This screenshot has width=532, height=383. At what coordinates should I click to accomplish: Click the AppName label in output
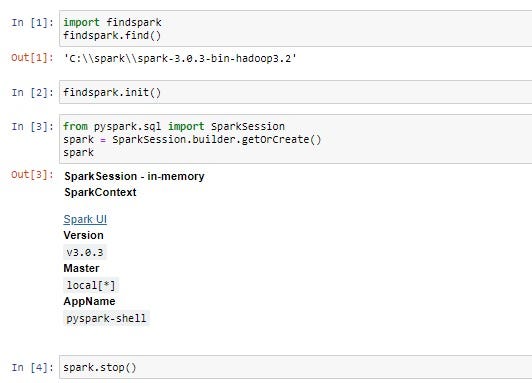[x=89, y=301]
